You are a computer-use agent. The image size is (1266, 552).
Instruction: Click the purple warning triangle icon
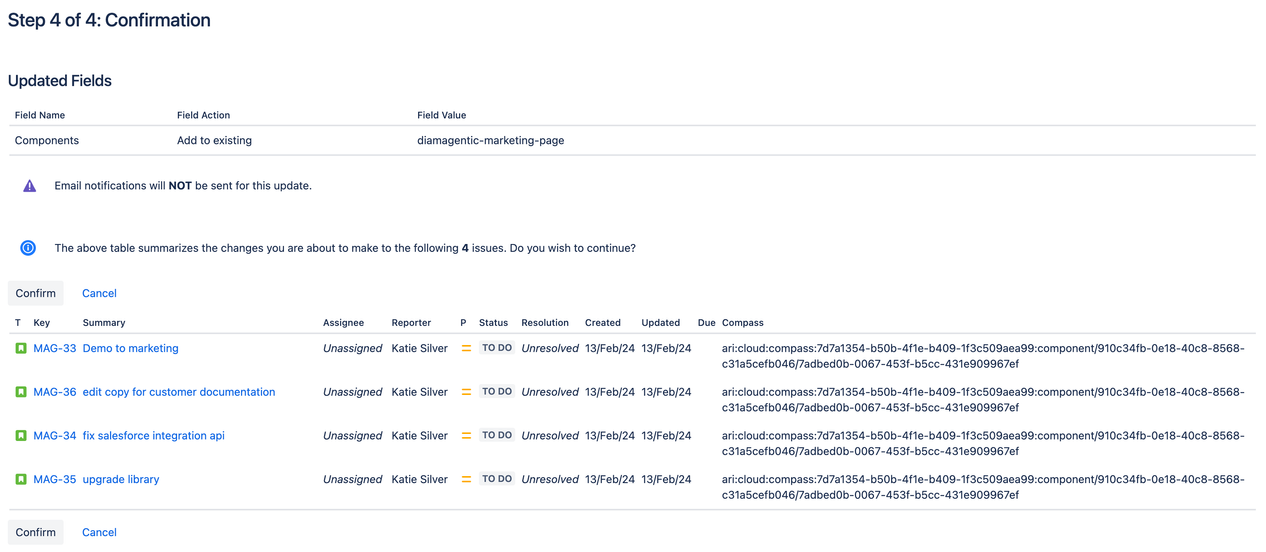(30, 186)
